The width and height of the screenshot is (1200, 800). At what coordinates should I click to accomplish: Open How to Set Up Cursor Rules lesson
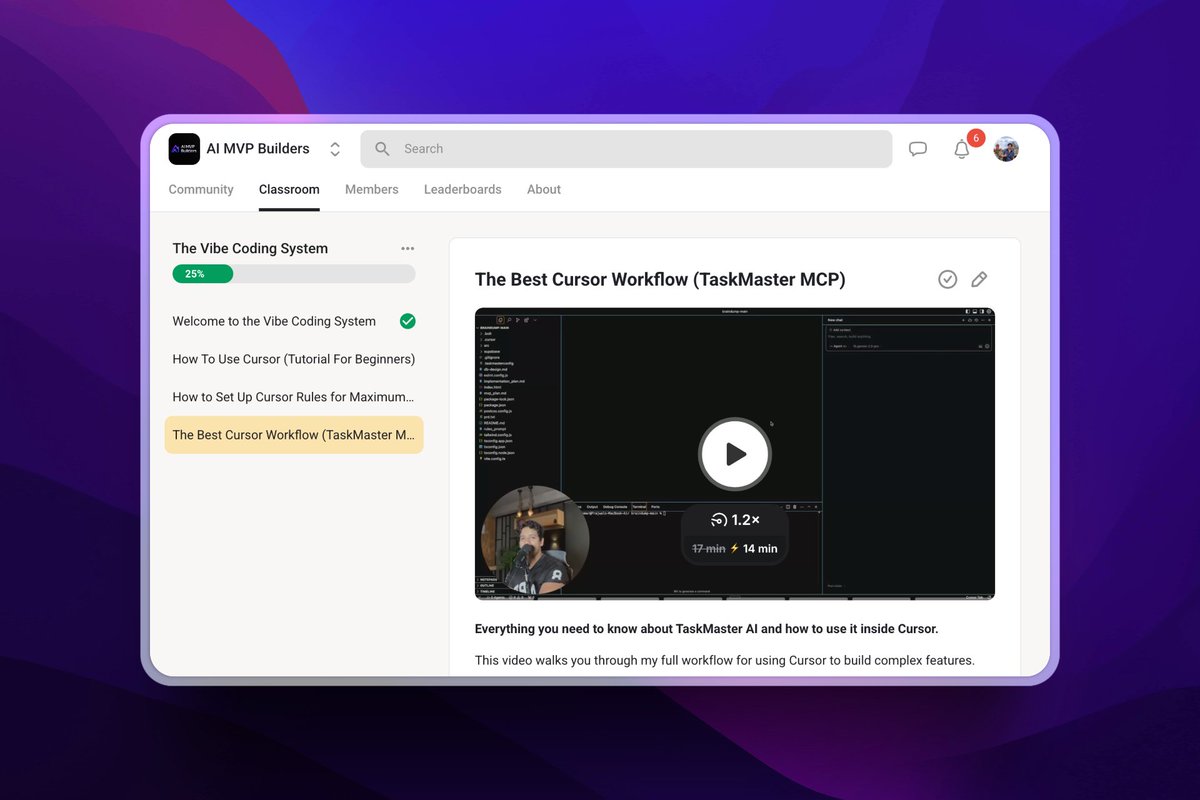[x=294, y=397]
